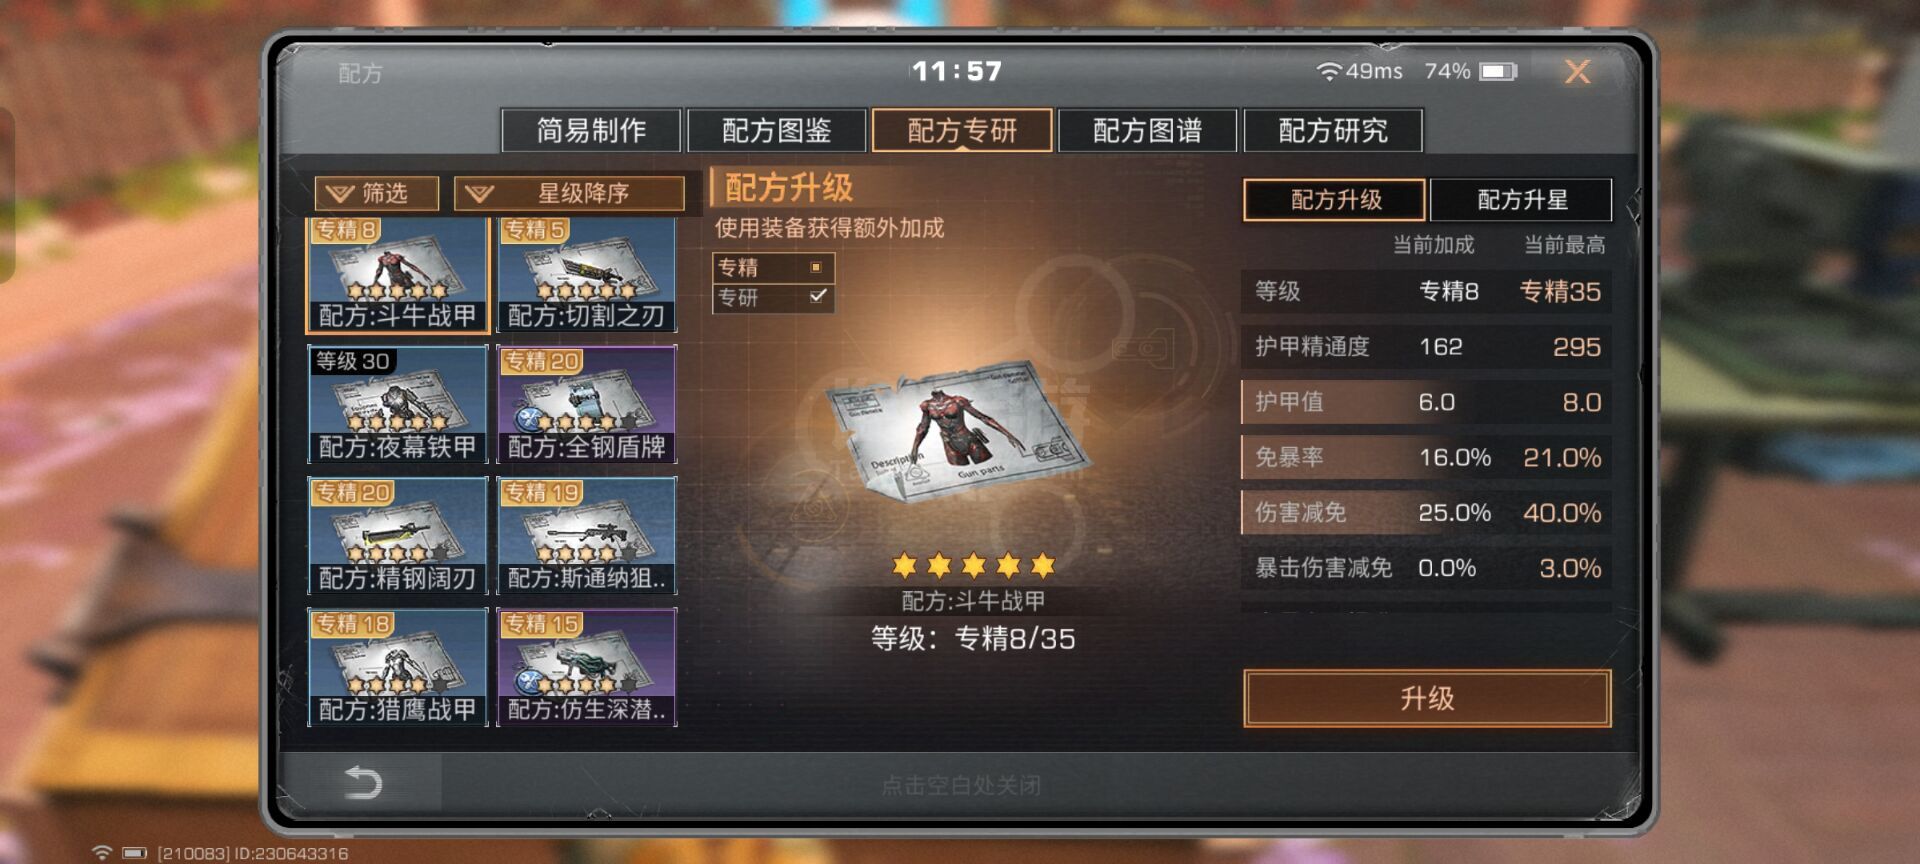Open the 星级降序 sort dropdown
Image resolution: width=1920 pixels, height=864 pixels.
(569, 193)
